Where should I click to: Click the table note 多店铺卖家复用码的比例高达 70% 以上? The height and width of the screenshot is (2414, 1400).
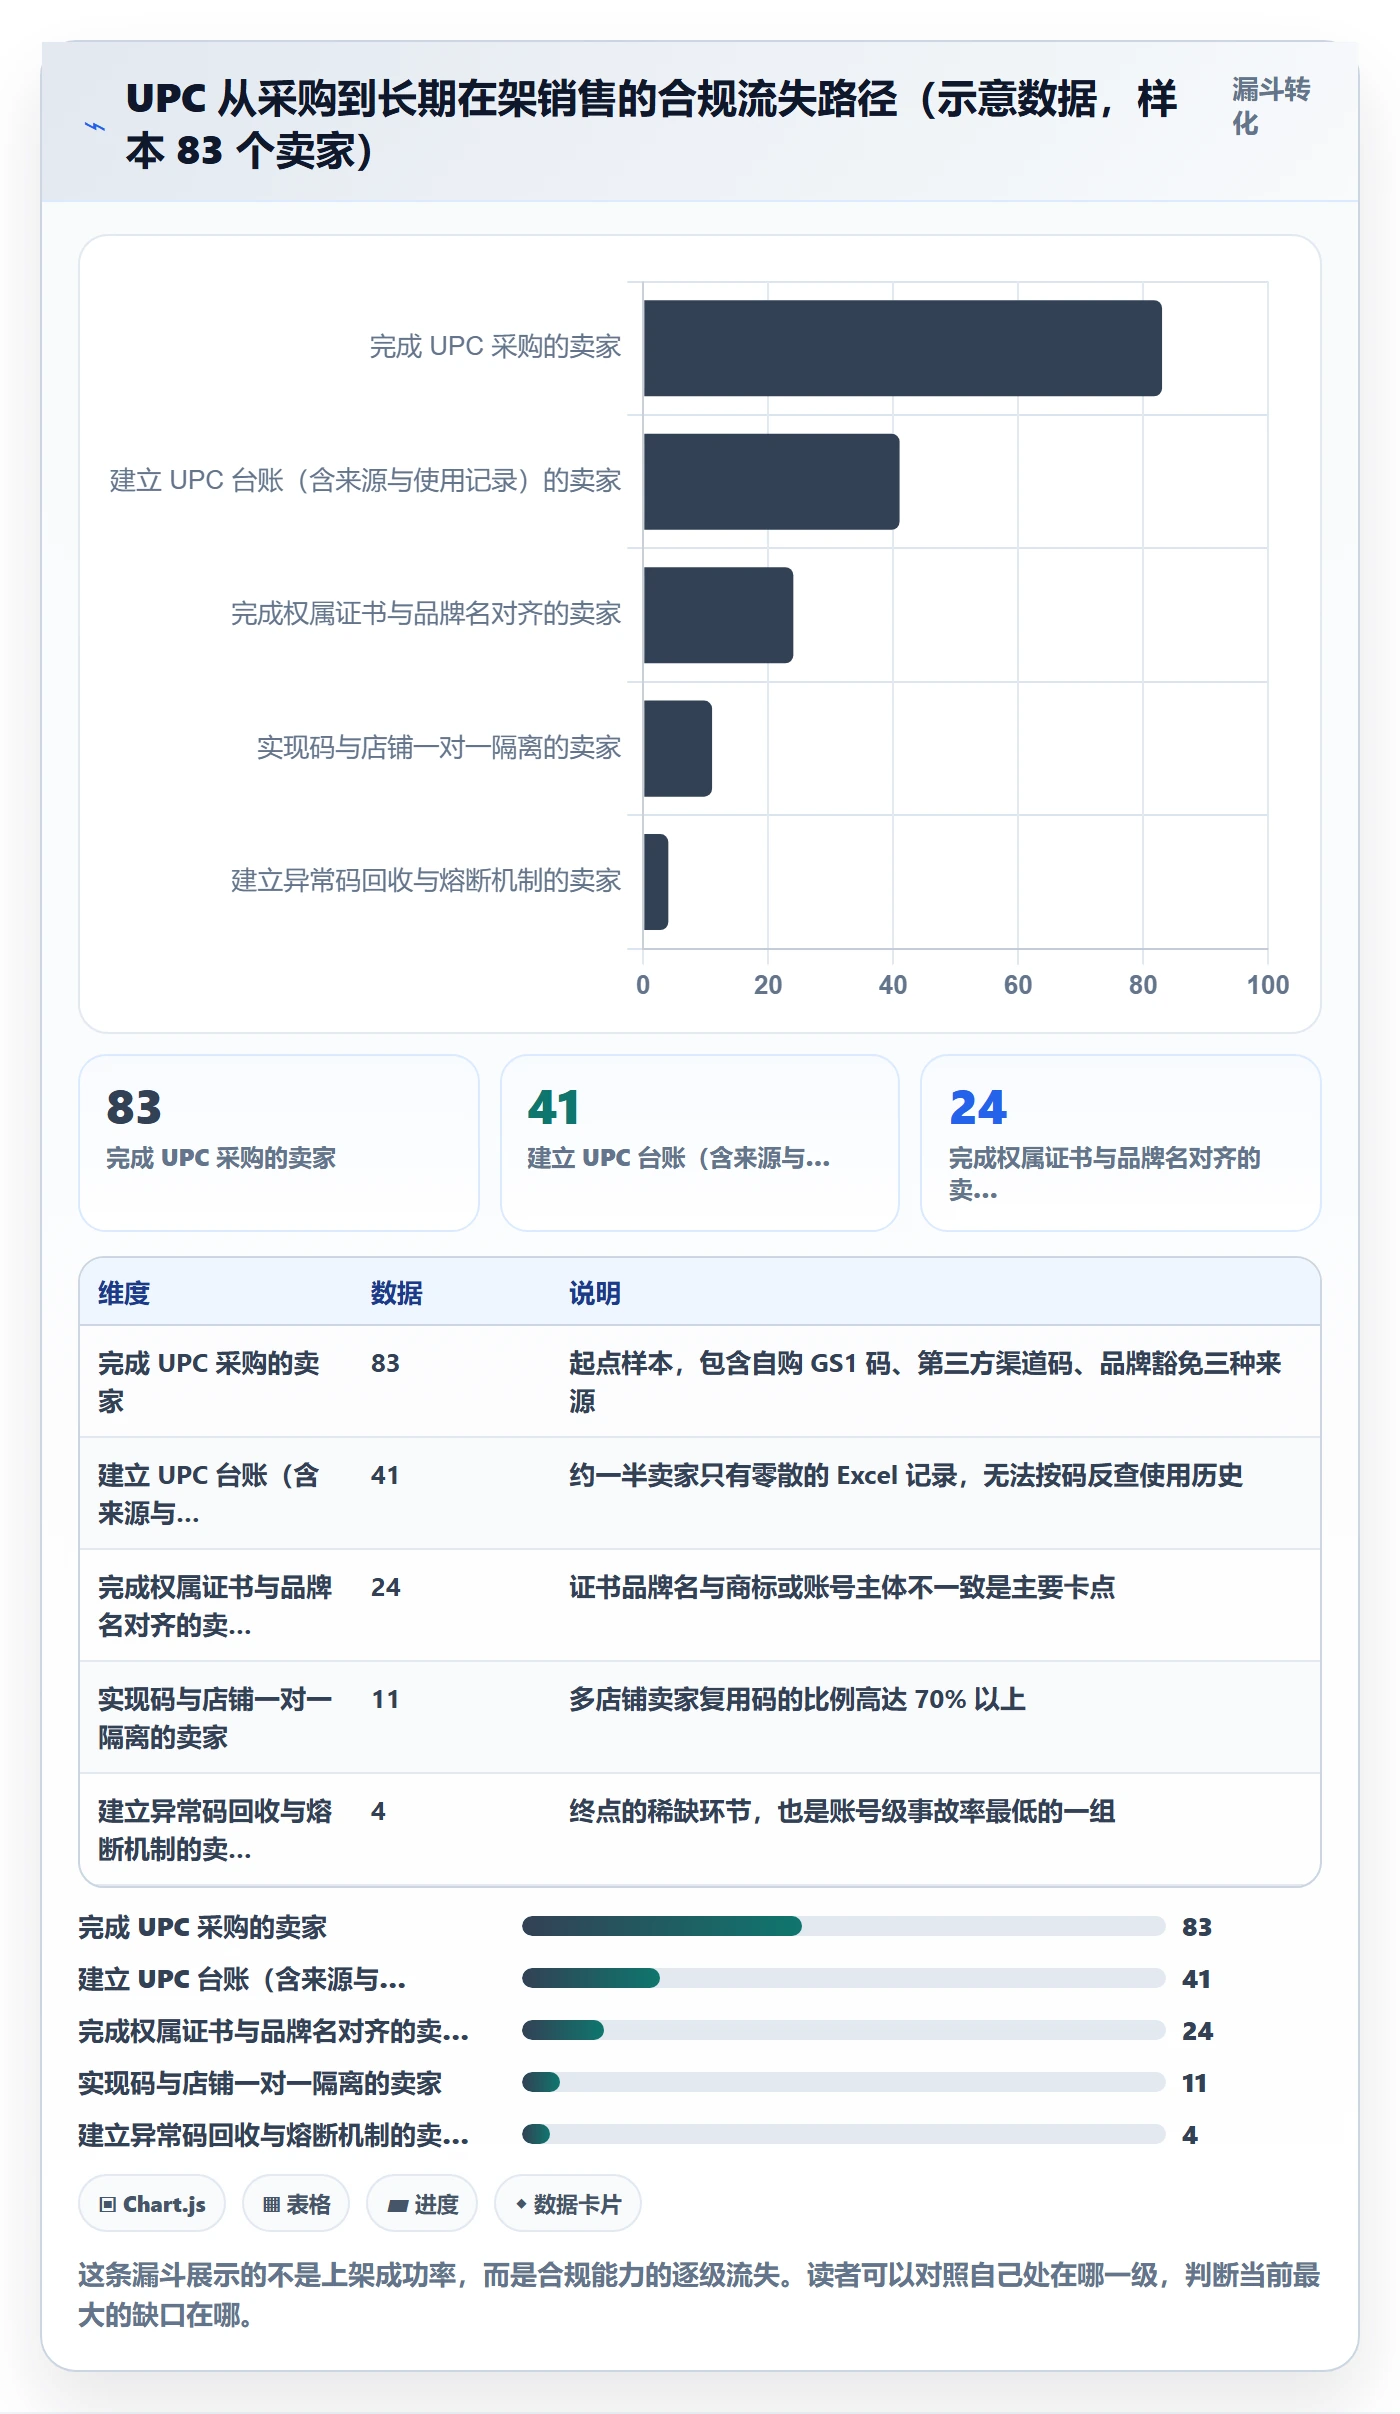pyautogui.click(x=798, y=1699)
